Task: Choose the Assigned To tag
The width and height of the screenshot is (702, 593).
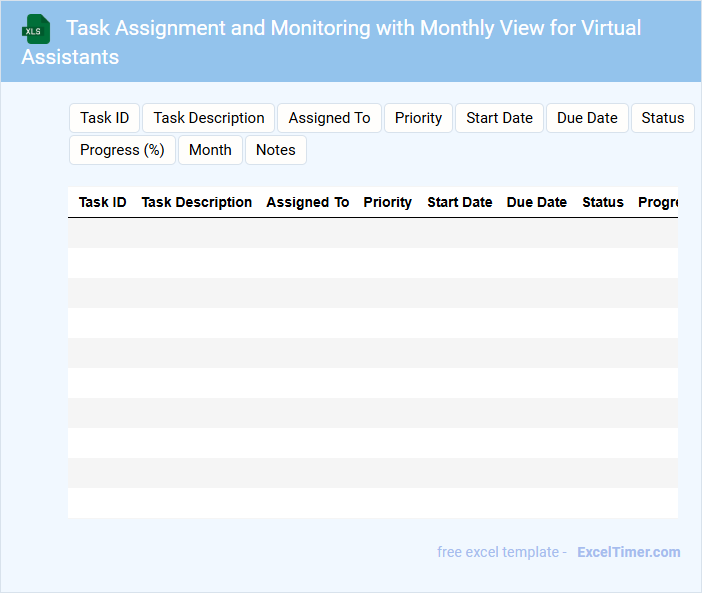Action: point(329,118)
